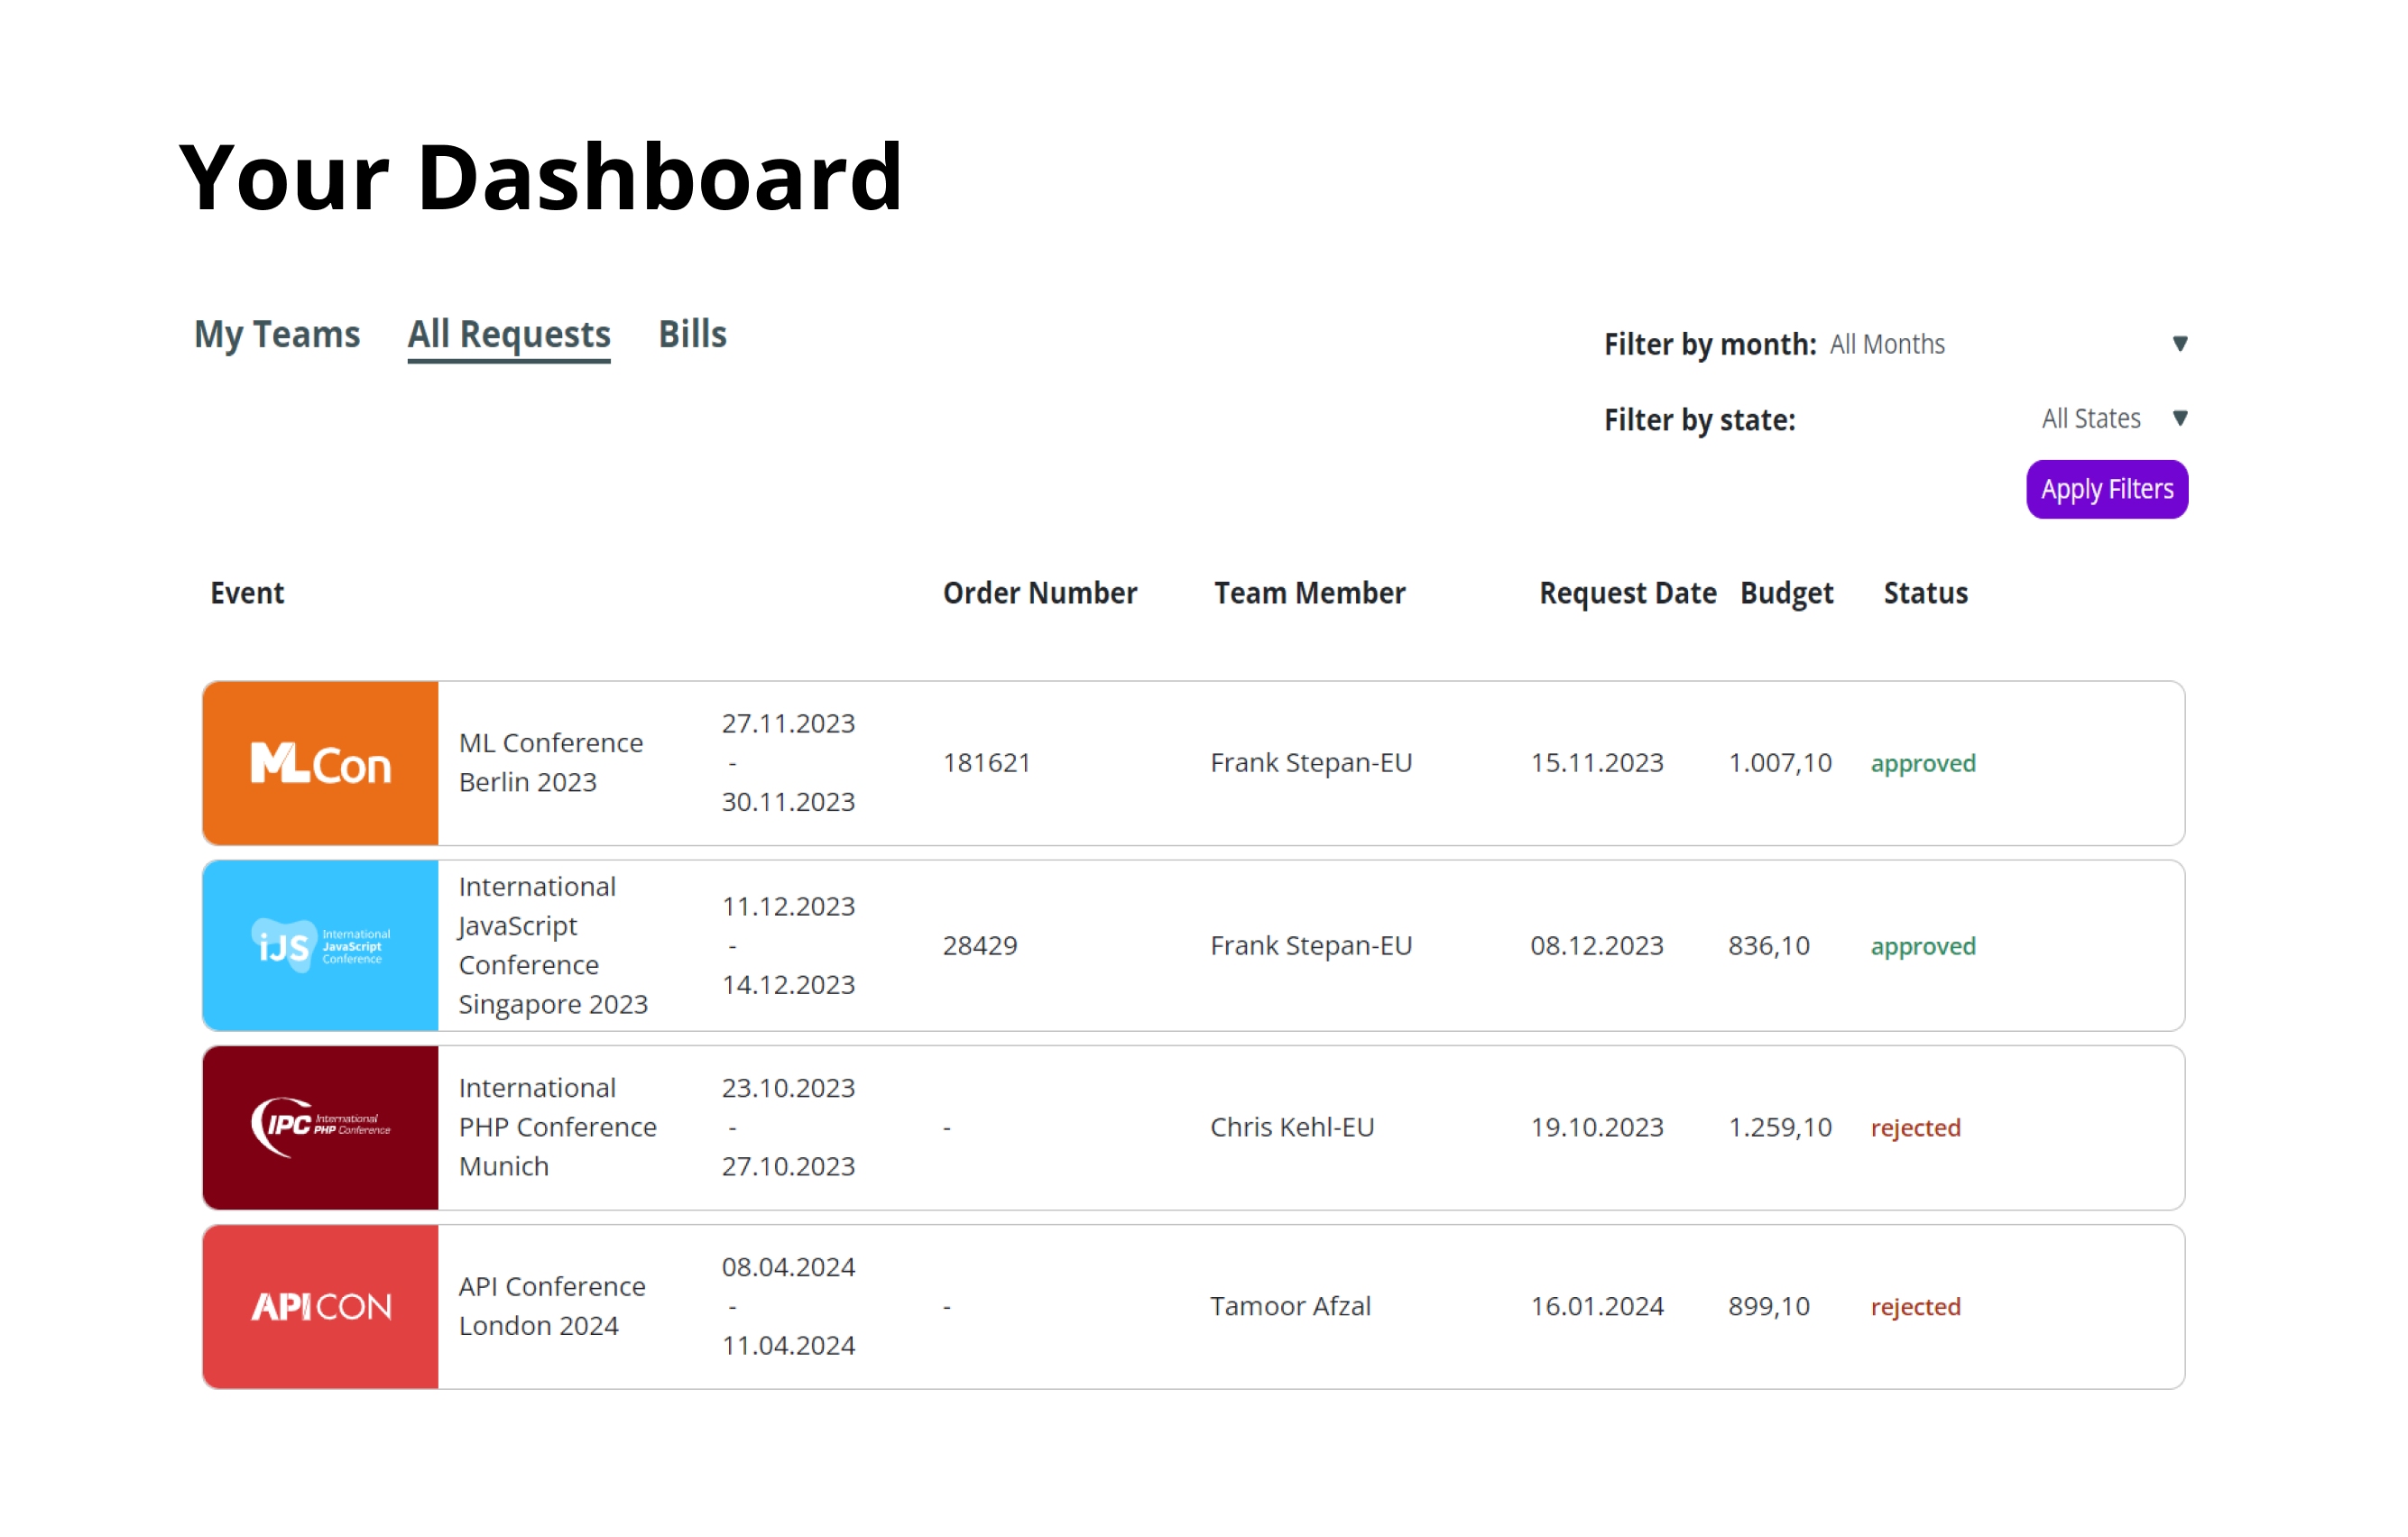Click the APICON red logo
Viewport: 2408px width, 1537px height.
tap(320, 1306)
